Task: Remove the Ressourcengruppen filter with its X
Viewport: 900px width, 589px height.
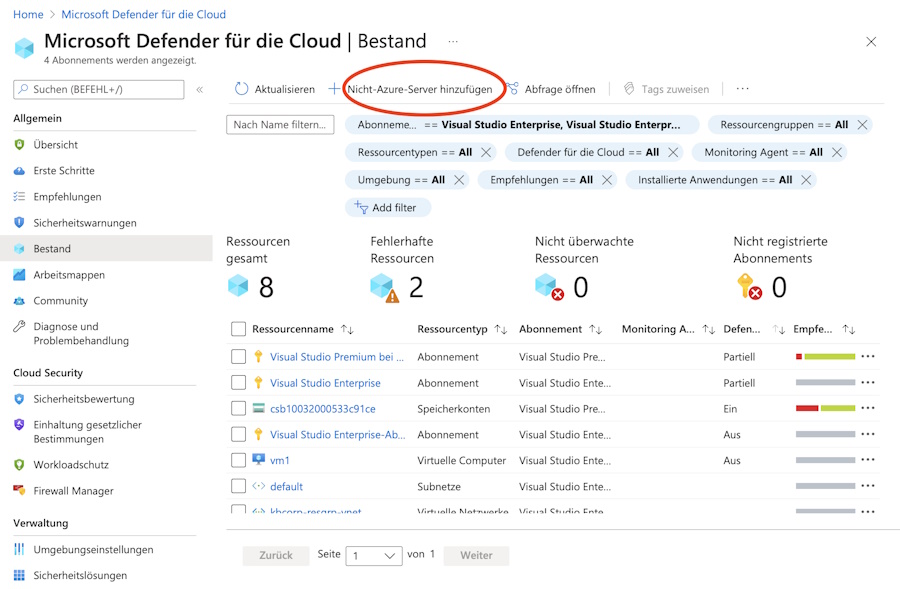Action: [862, 125]
